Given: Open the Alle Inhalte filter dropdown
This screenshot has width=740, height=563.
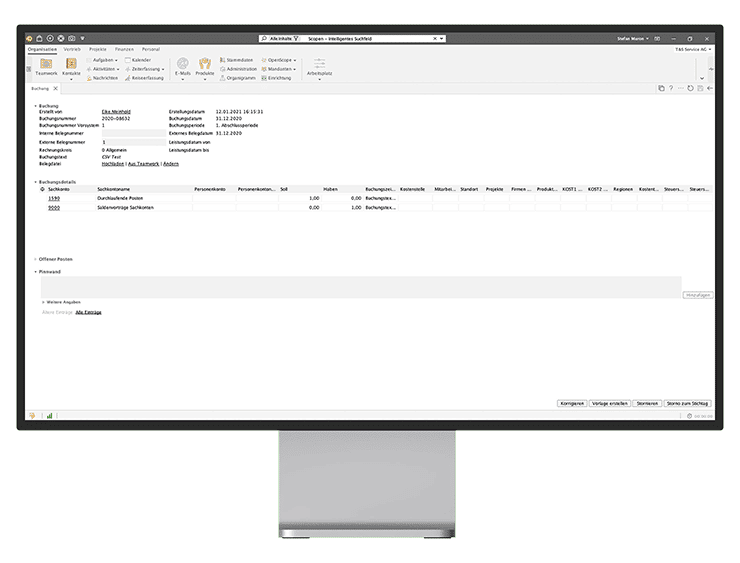Looking at the screenshot, I should point(284,38).
